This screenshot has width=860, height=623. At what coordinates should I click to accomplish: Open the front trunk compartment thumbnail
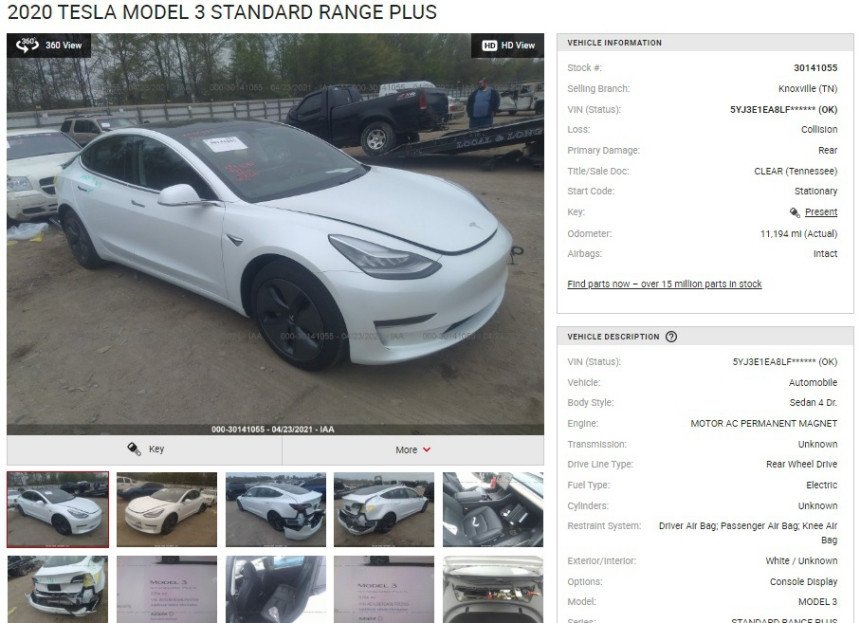pyautogui.click(x=493, y=589)
